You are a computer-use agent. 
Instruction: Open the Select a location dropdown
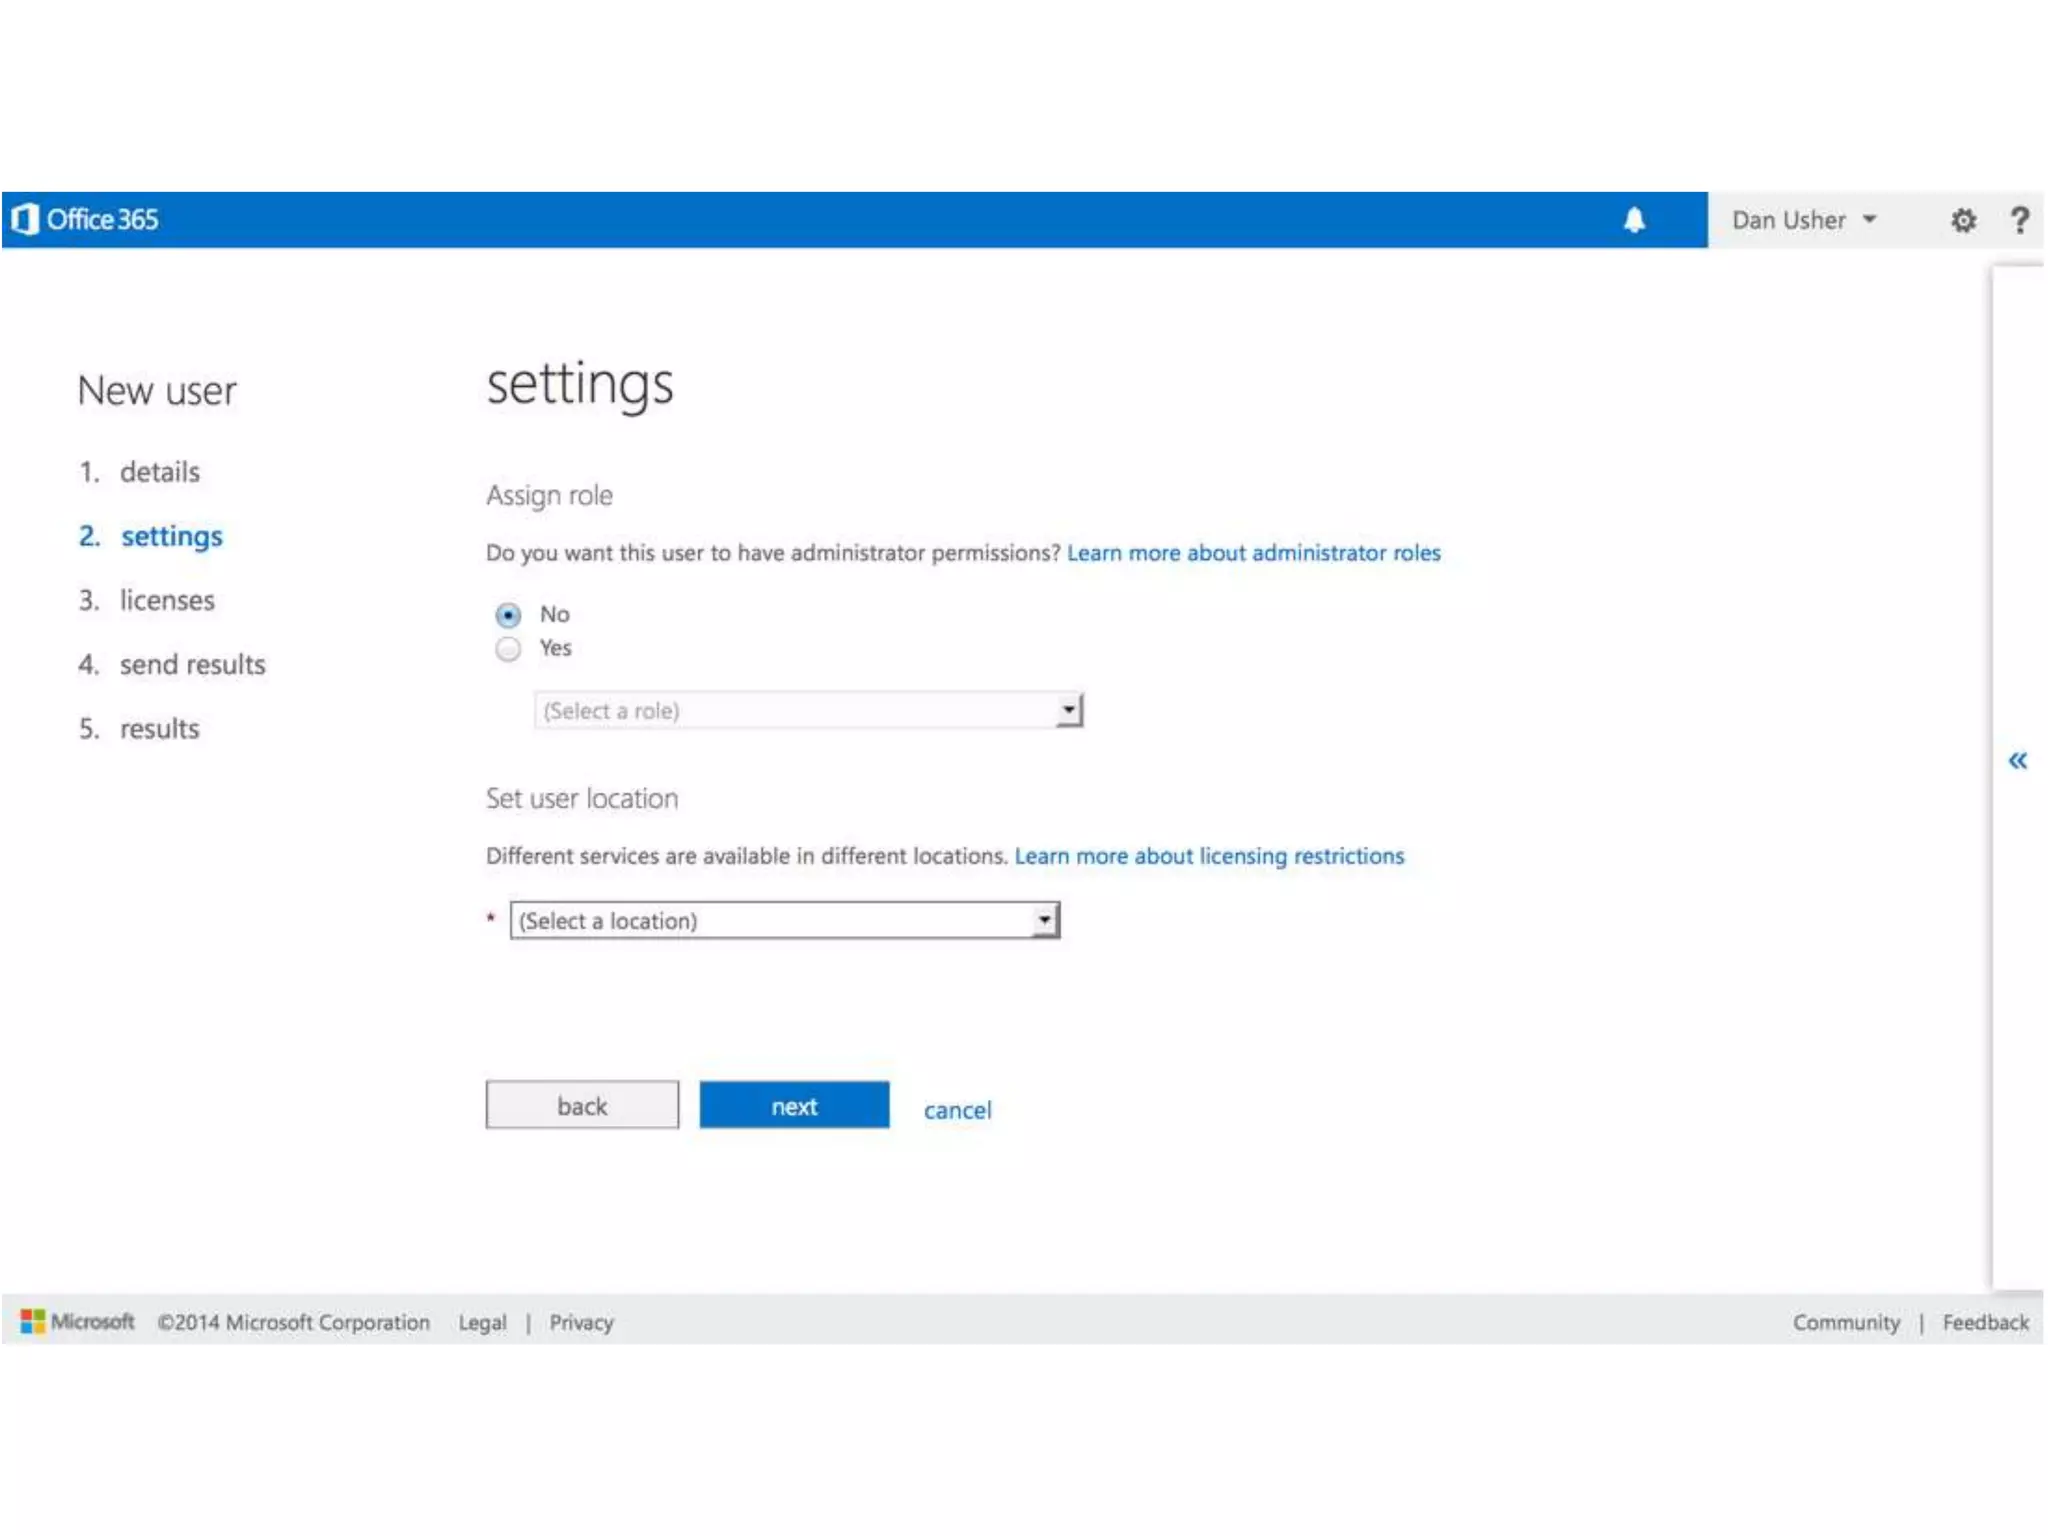(784, 920)
